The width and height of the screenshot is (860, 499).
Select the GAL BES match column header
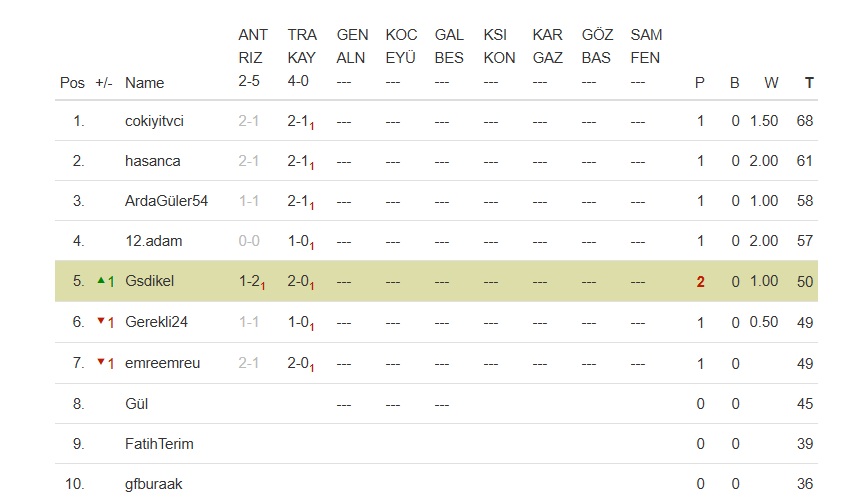(x=449, y=46)
